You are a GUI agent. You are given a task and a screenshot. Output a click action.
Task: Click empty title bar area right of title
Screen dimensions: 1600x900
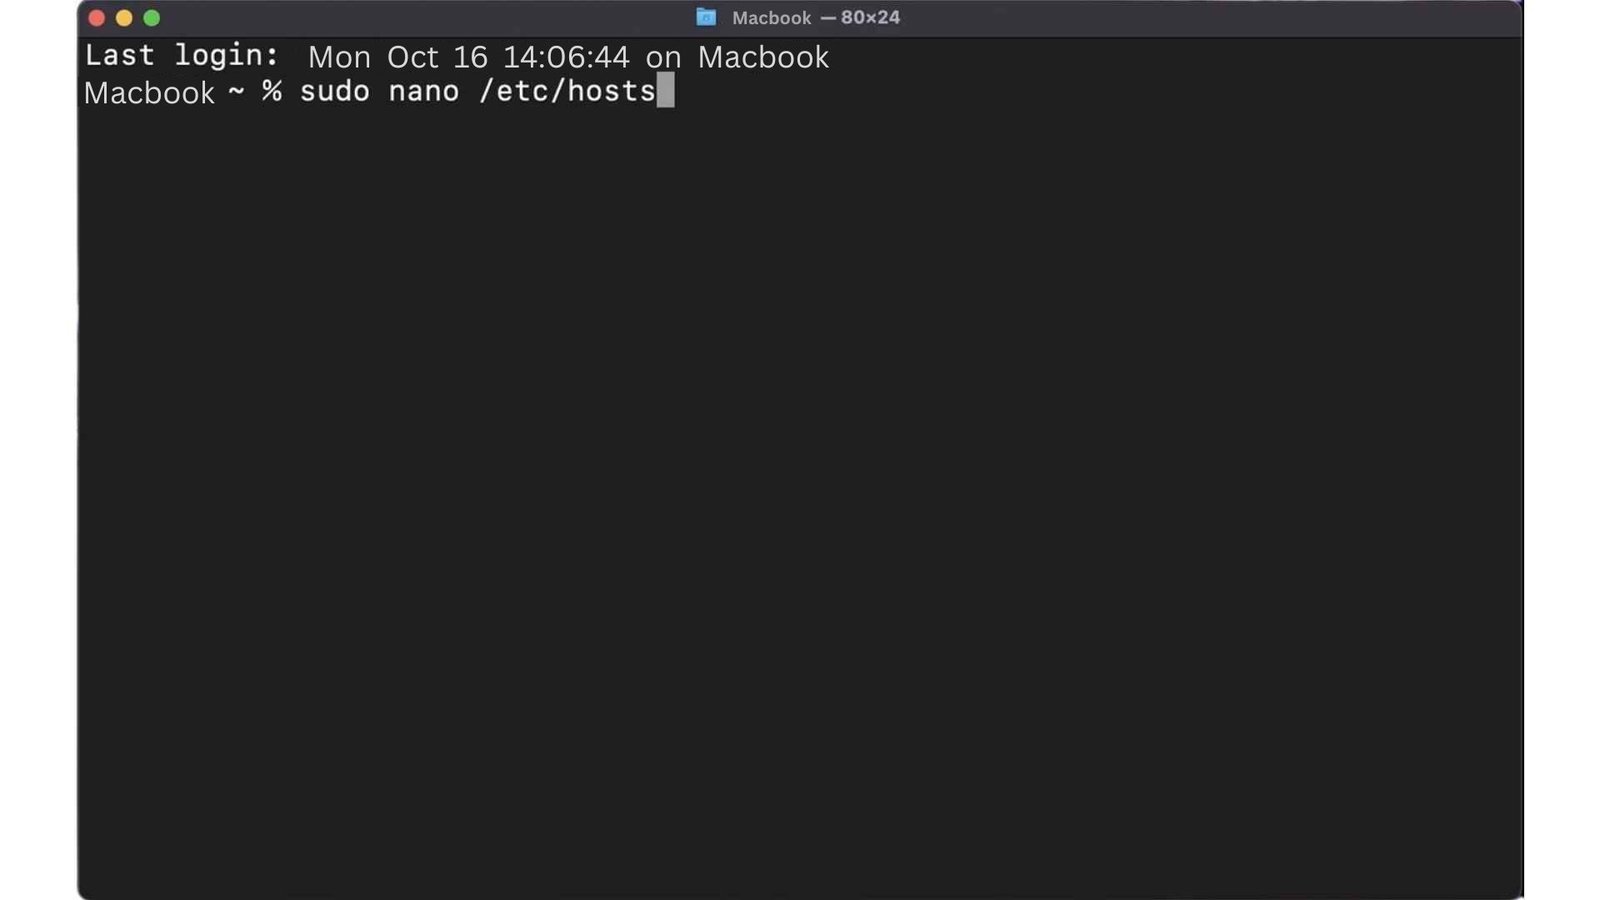point(1200,18)
